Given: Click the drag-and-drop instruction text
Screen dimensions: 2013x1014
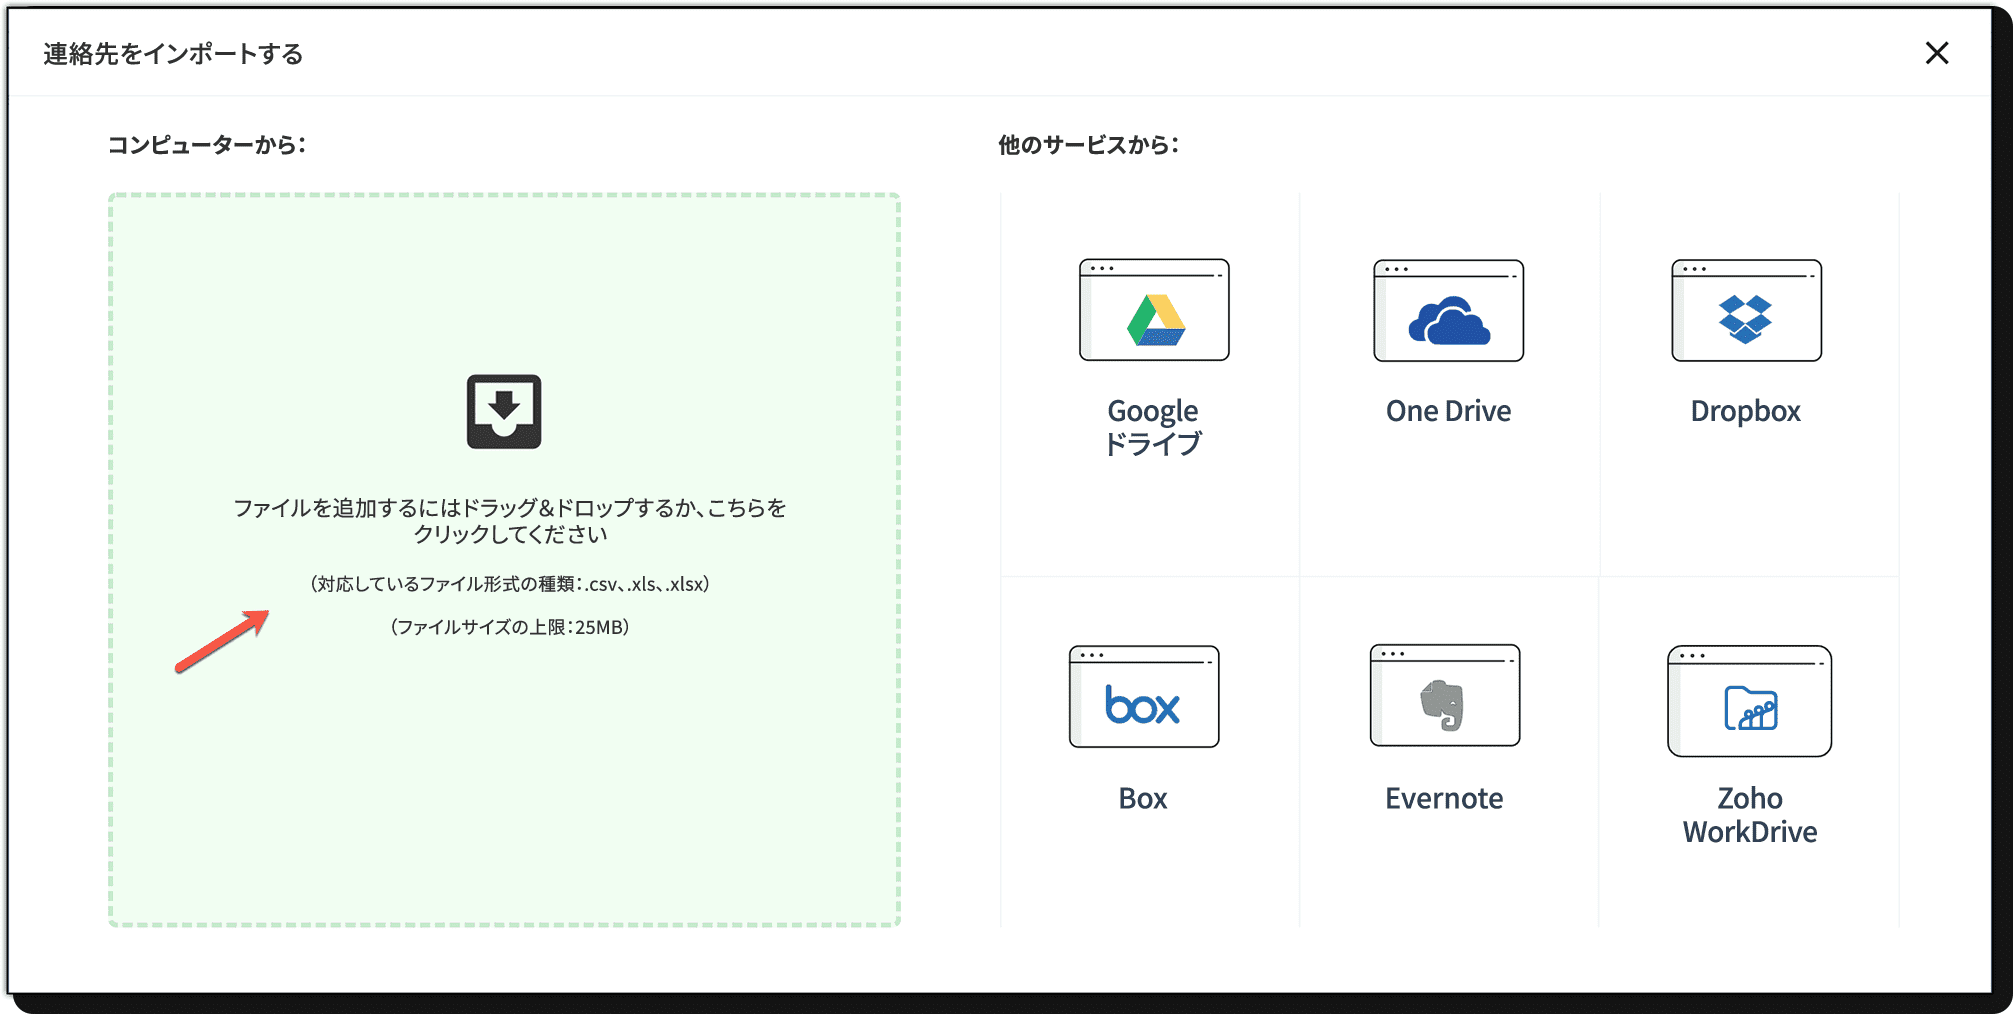Looking at the screenshot, I should point(510,521).
